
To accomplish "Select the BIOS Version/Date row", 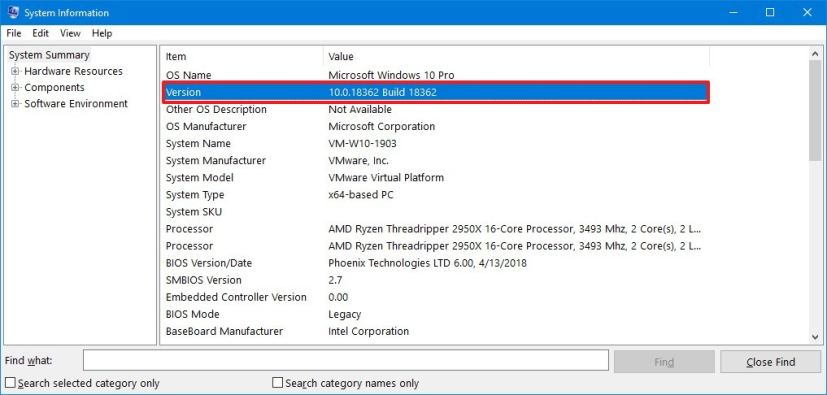I will [x=435, y=263].
